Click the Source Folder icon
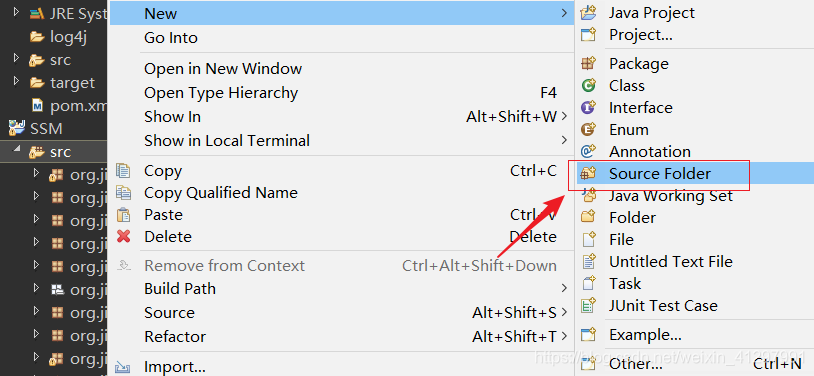814x376 pixels. (588, 173)
